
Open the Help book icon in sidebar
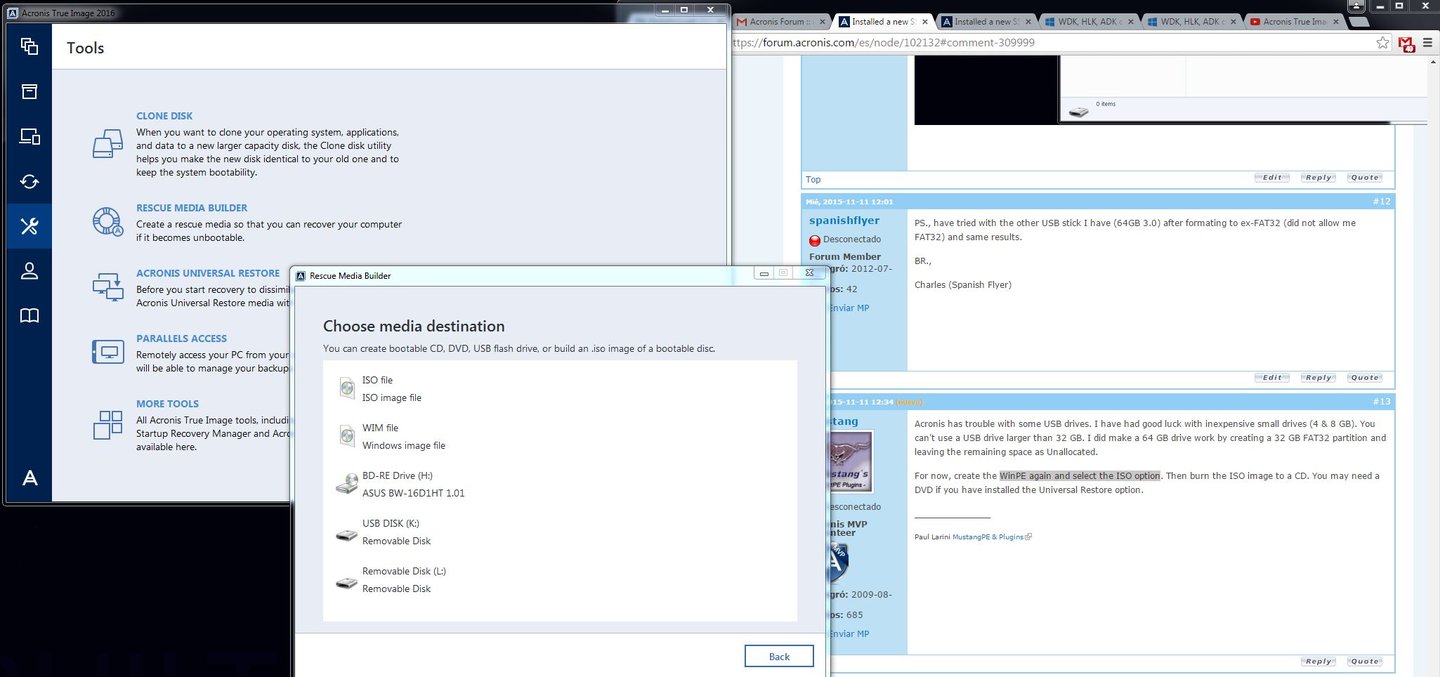[x=29, y=316]
